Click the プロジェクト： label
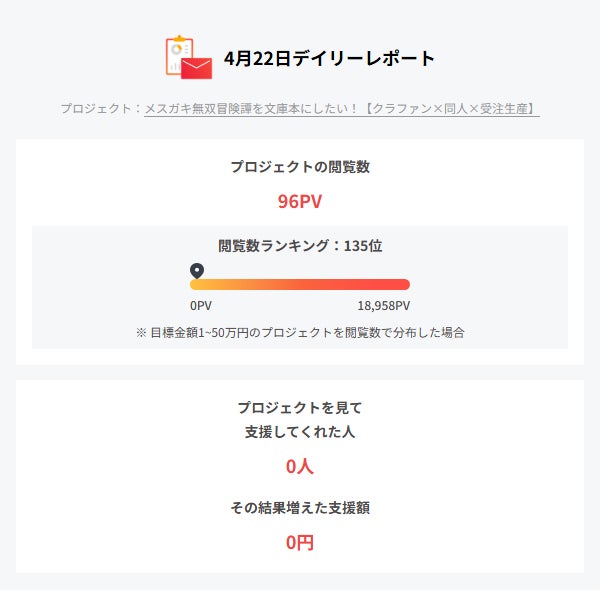 (101, 108)
